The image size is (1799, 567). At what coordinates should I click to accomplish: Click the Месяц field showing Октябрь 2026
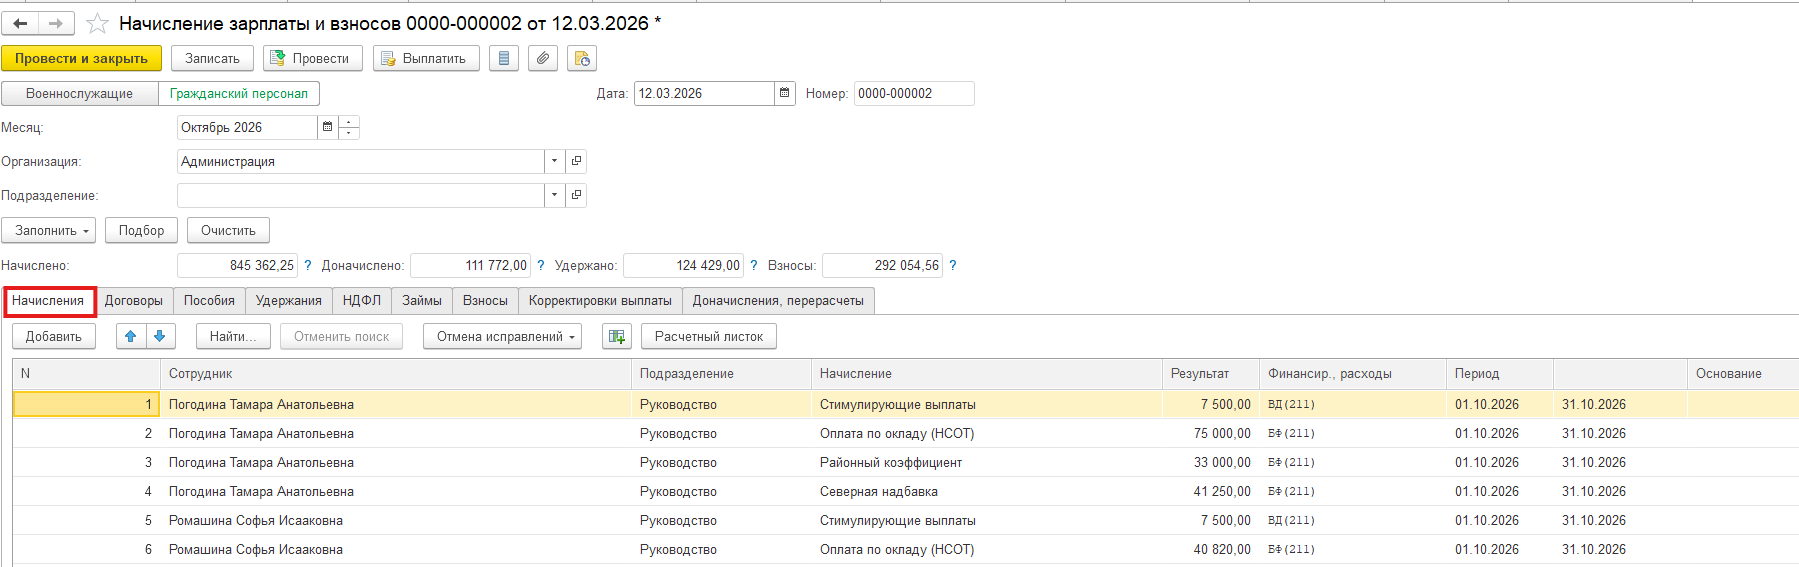[247, 127]
